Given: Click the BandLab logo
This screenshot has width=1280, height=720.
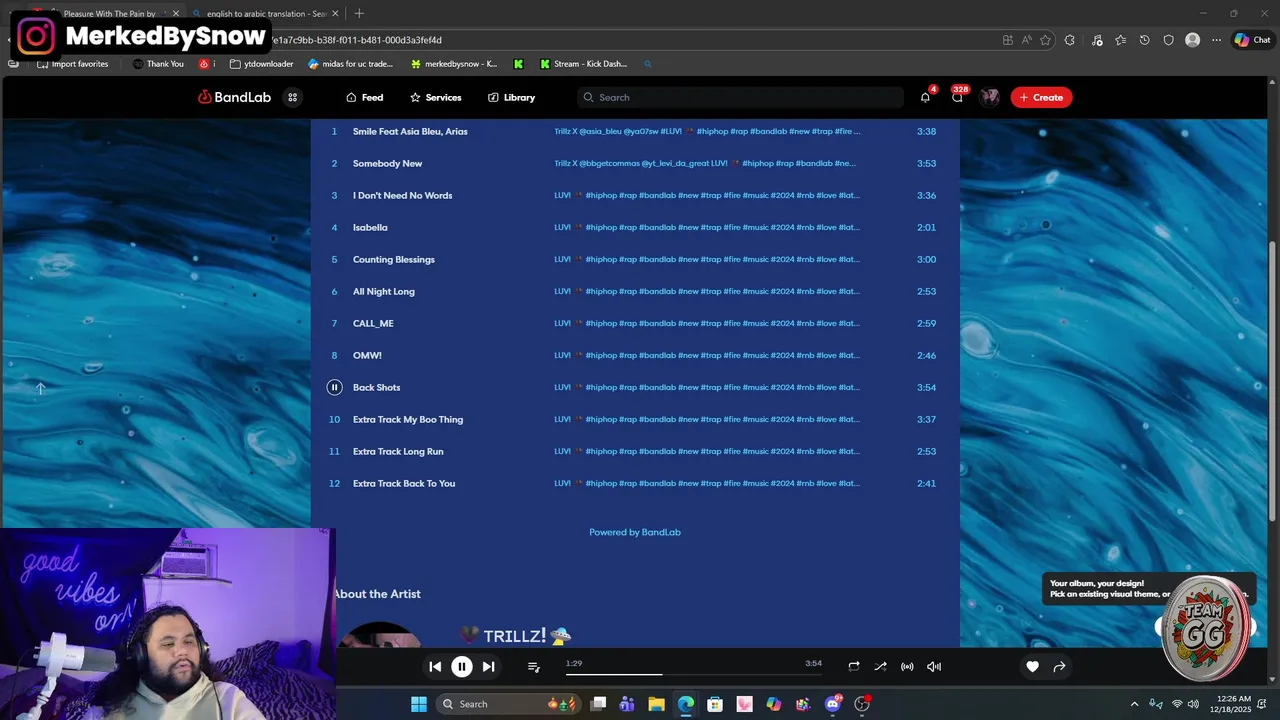Looking at the screenshot, I should pyautogui.click(x=234, y=97).
